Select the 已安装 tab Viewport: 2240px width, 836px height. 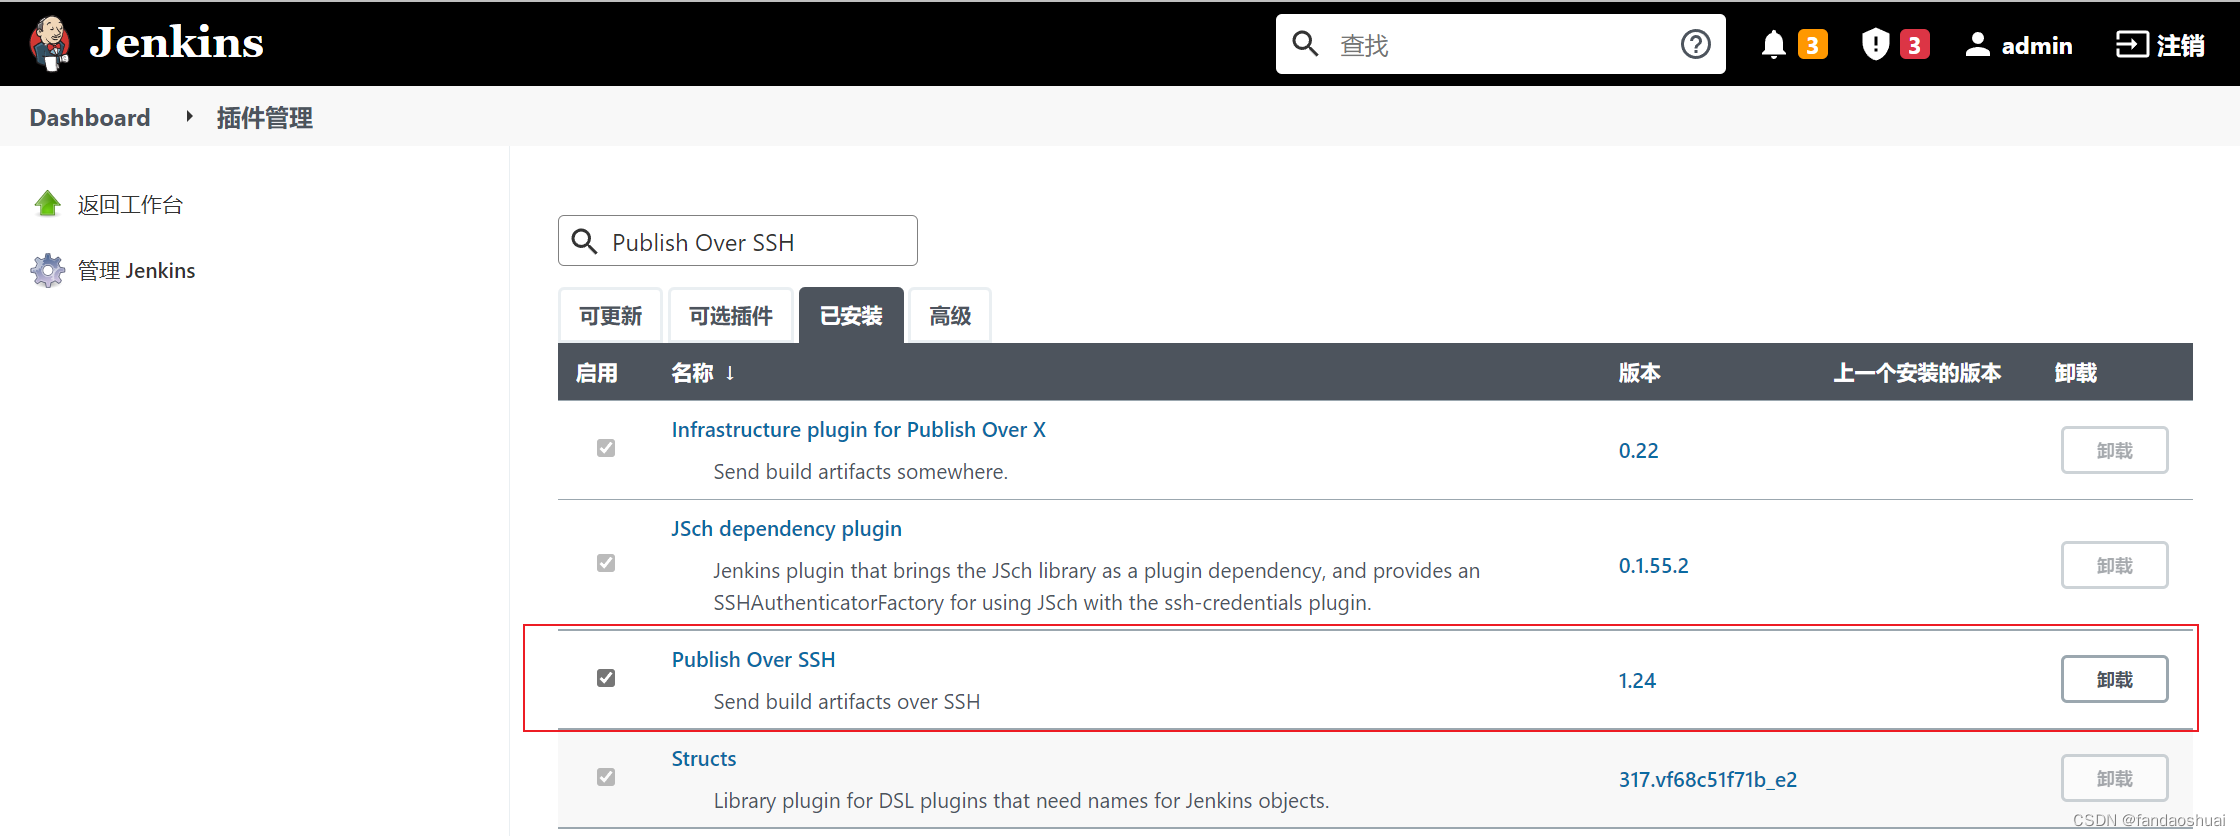pos(851,316)
